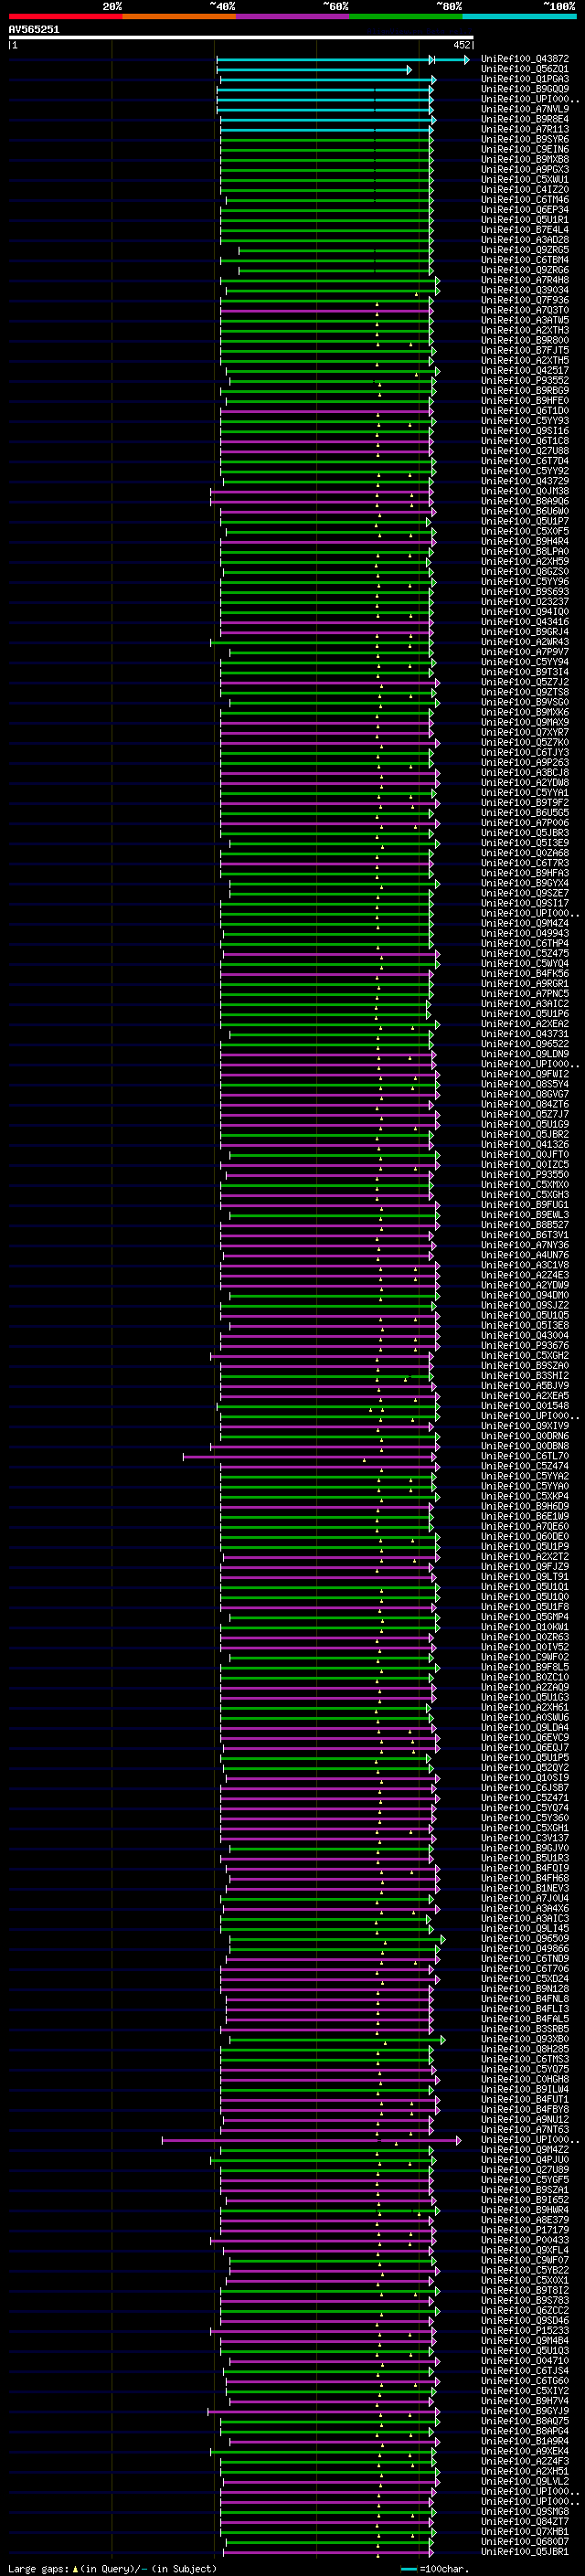
Task: Select the UniRef100_A7R4H8 label
Action: (524, 280)
